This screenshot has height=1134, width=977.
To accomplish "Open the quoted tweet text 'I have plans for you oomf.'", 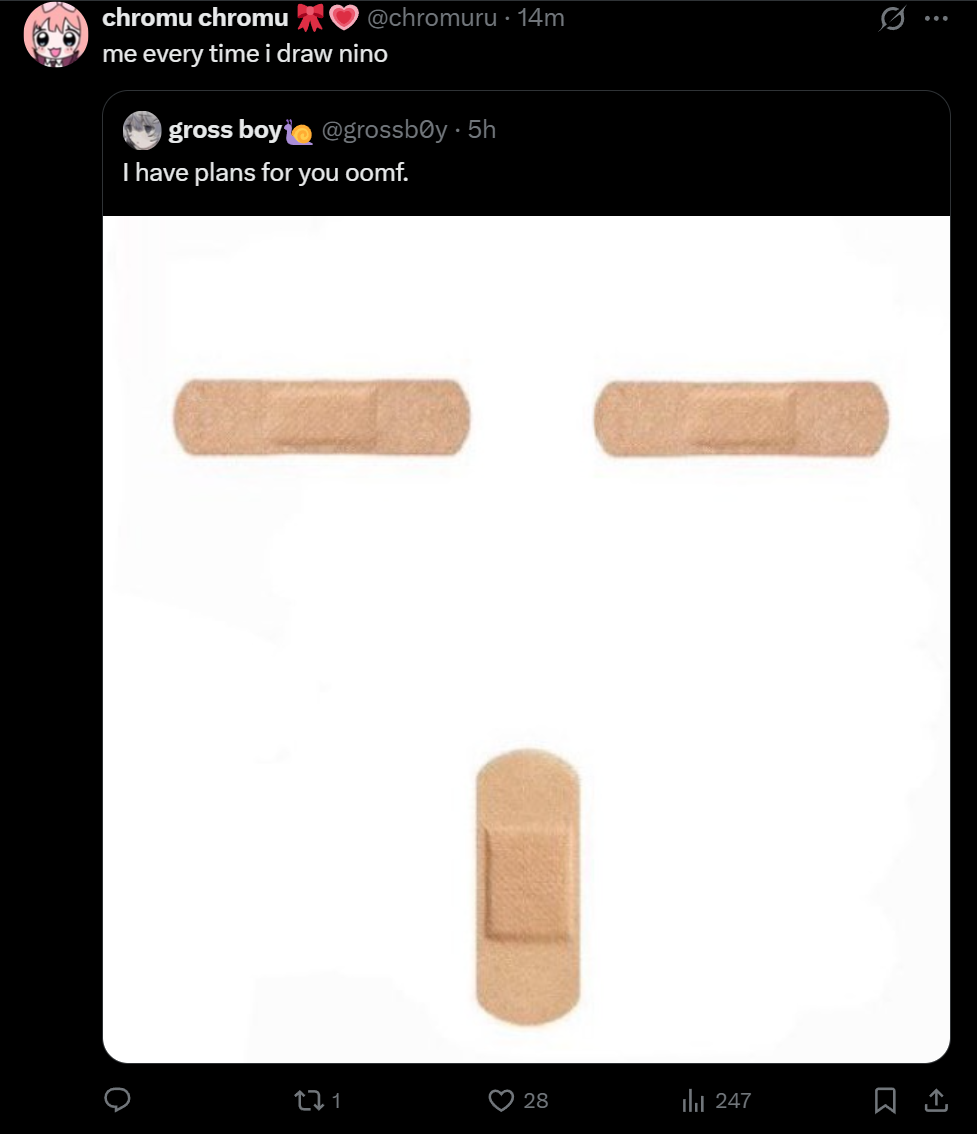I will pyautogui.click(x=265, y=173).
